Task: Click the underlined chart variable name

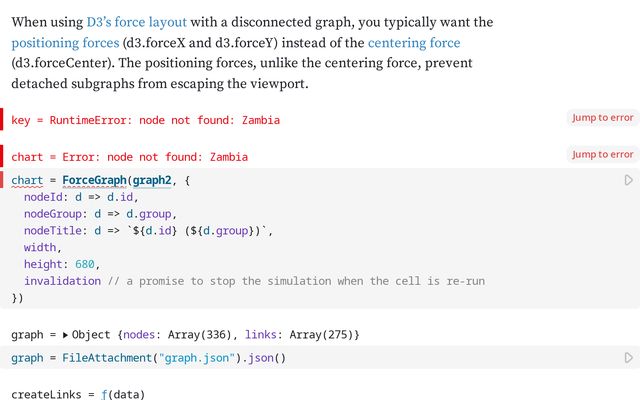Action: pyautogui.click(x=27, y=180)
